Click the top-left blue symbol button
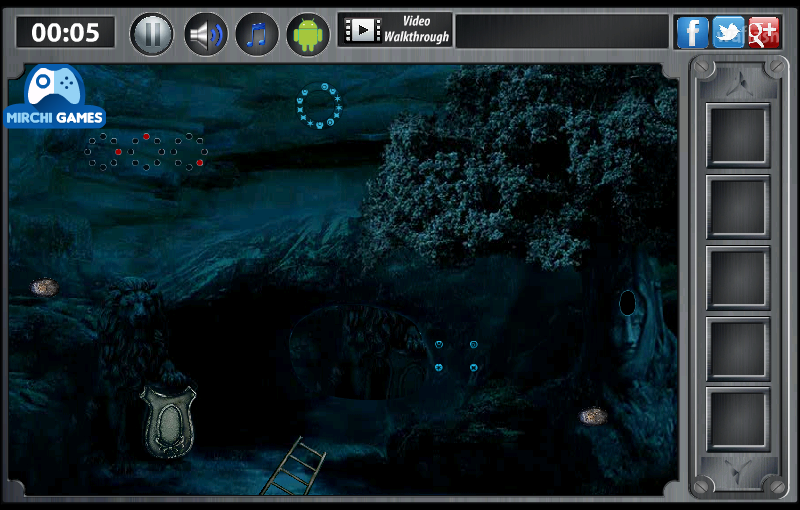 (439, 344)
